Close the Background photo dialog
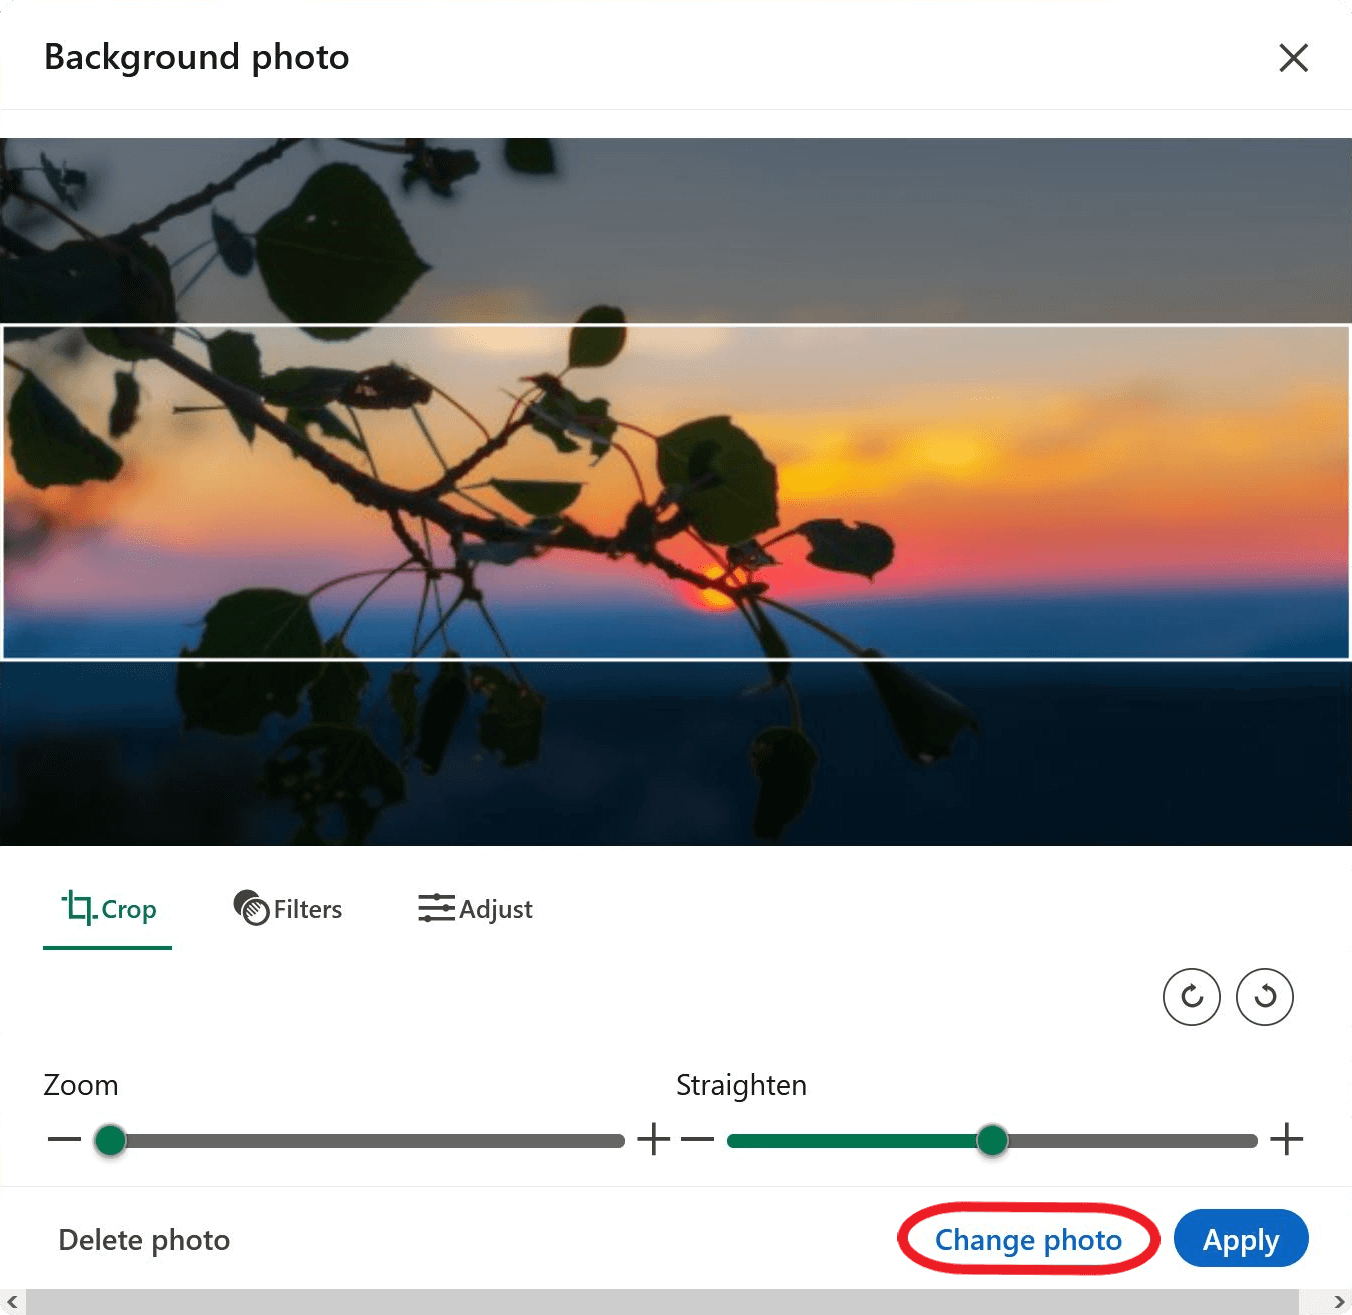Image resolution: width=1352 pixels, height=1315 pixels. click(x=1294, y=58)
